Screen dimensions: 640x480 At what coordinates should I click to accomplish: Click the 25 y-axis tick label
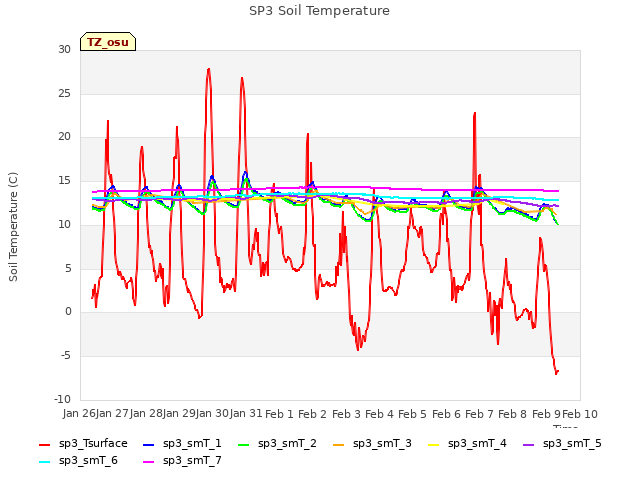point(64,93)
